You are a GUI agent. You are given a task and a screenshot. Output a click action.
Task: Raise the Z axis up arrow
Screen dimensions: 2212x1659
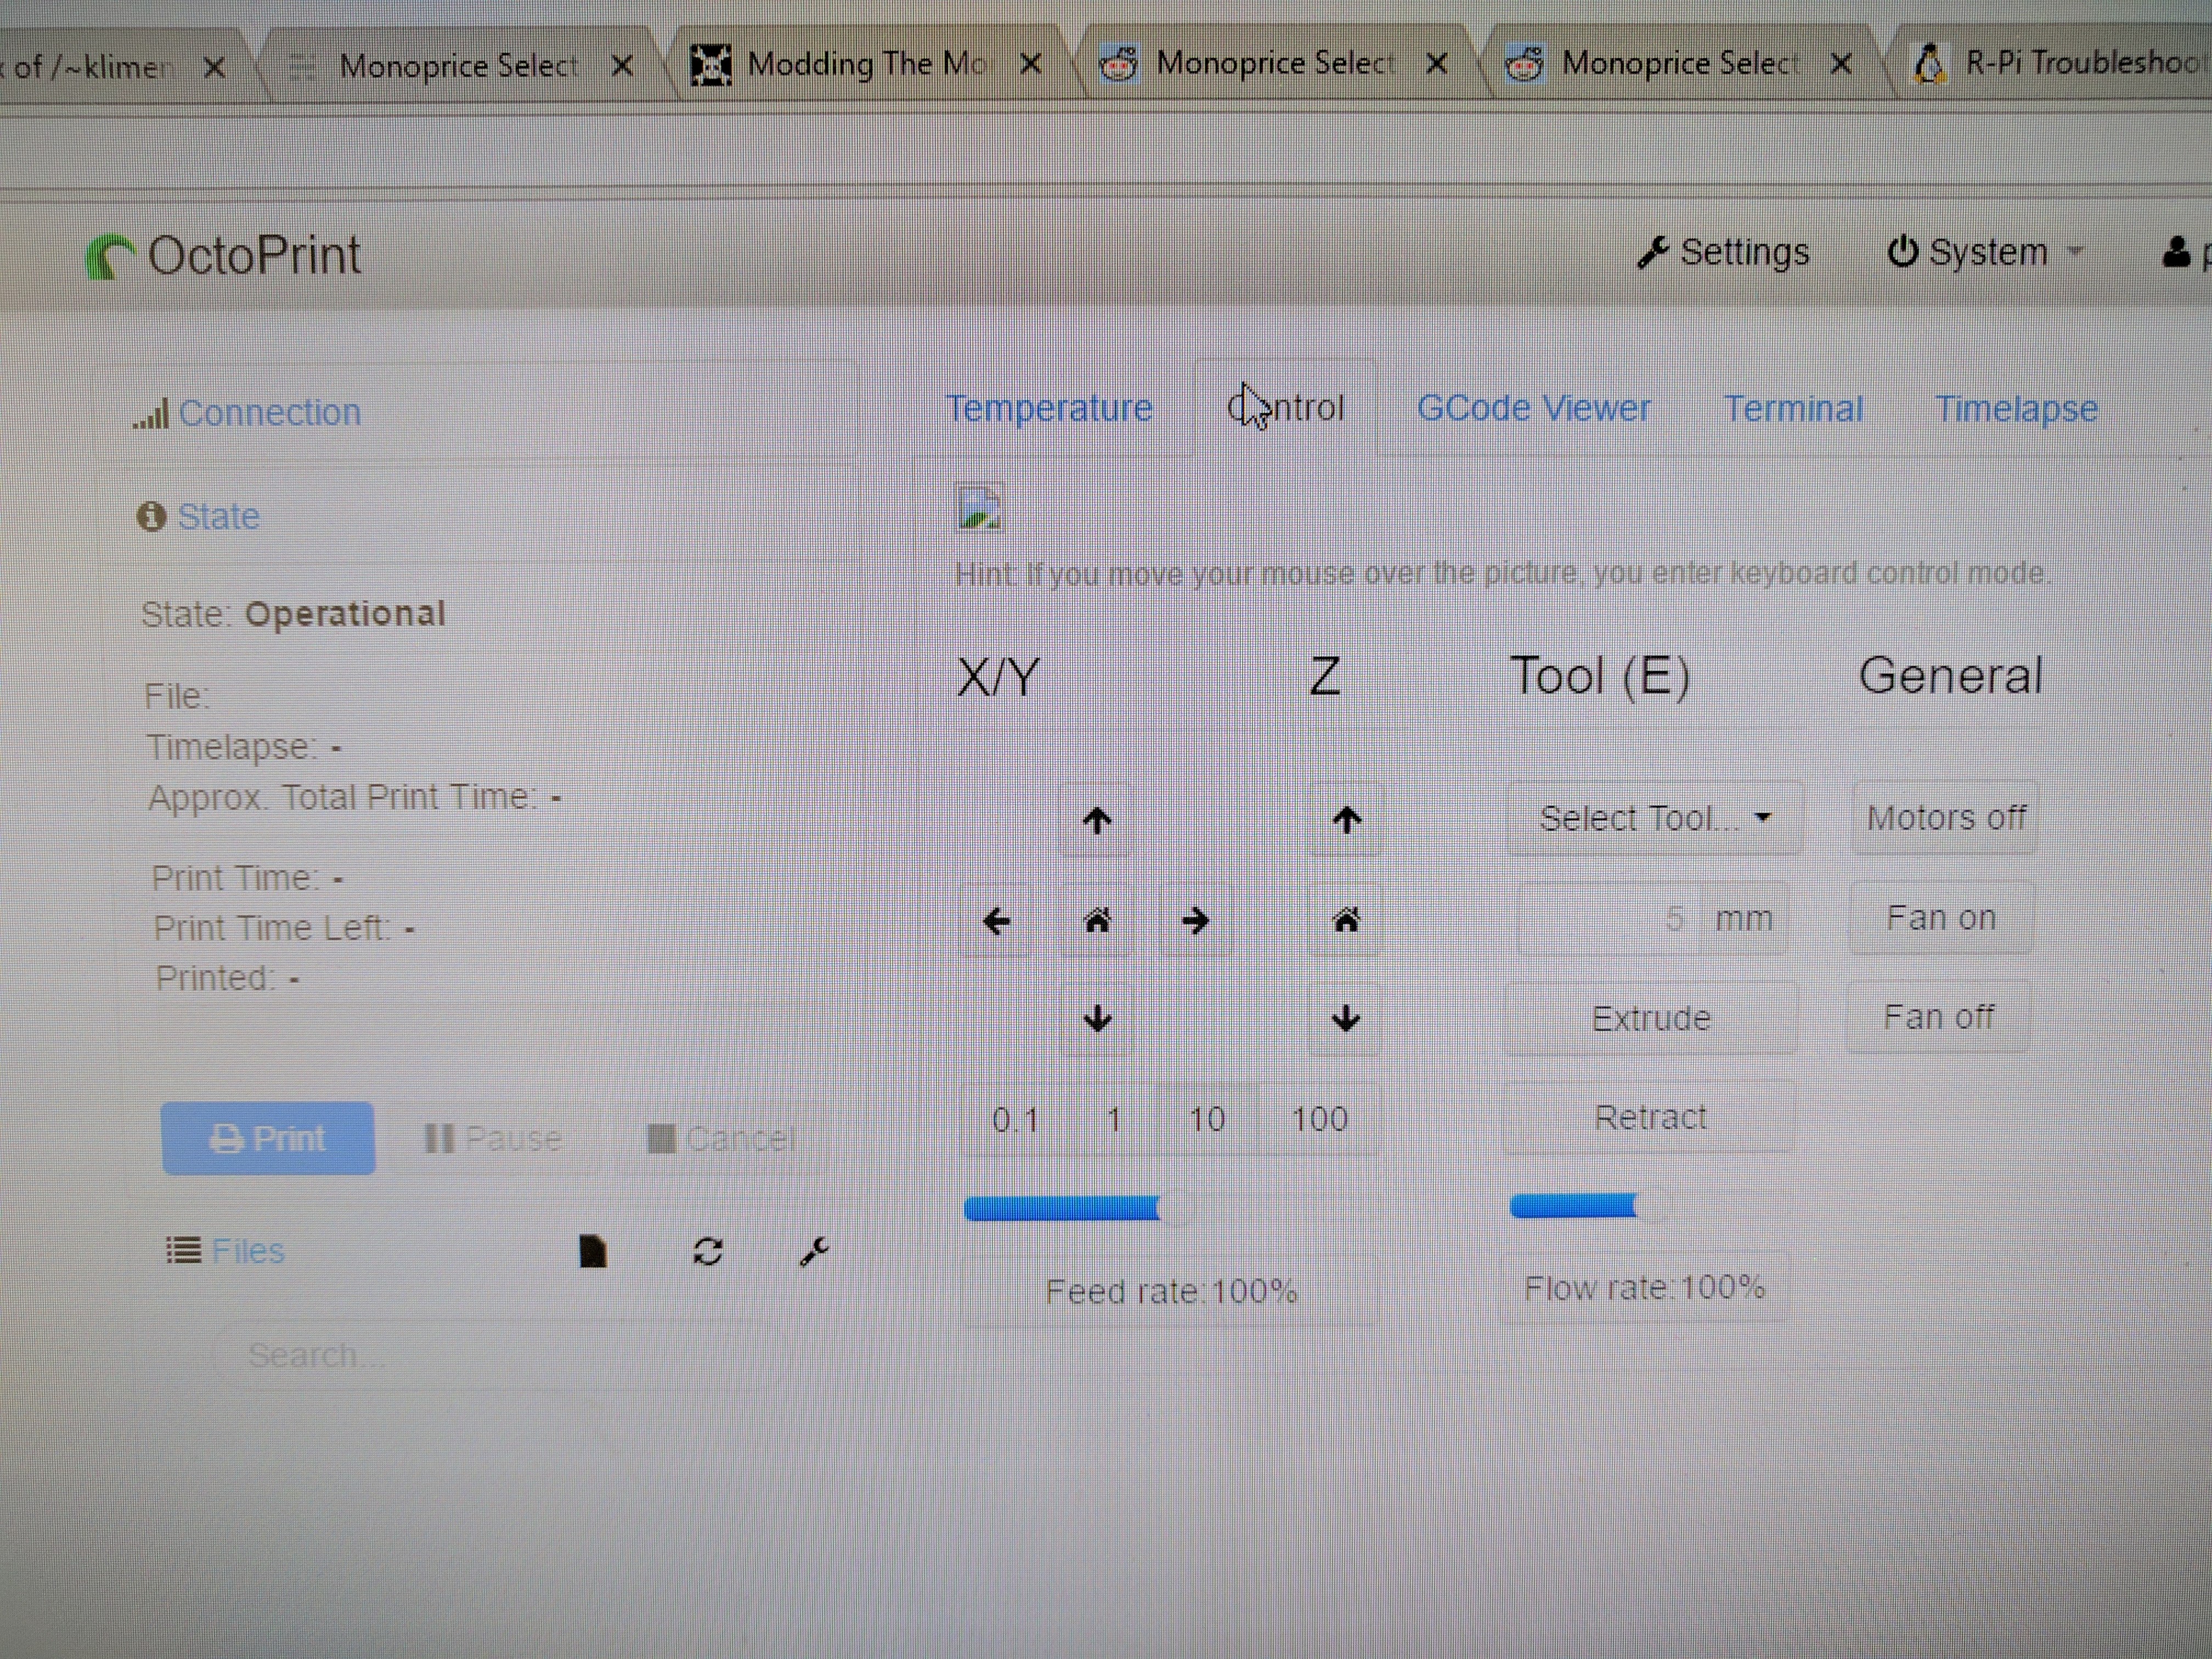[1346, 821]
